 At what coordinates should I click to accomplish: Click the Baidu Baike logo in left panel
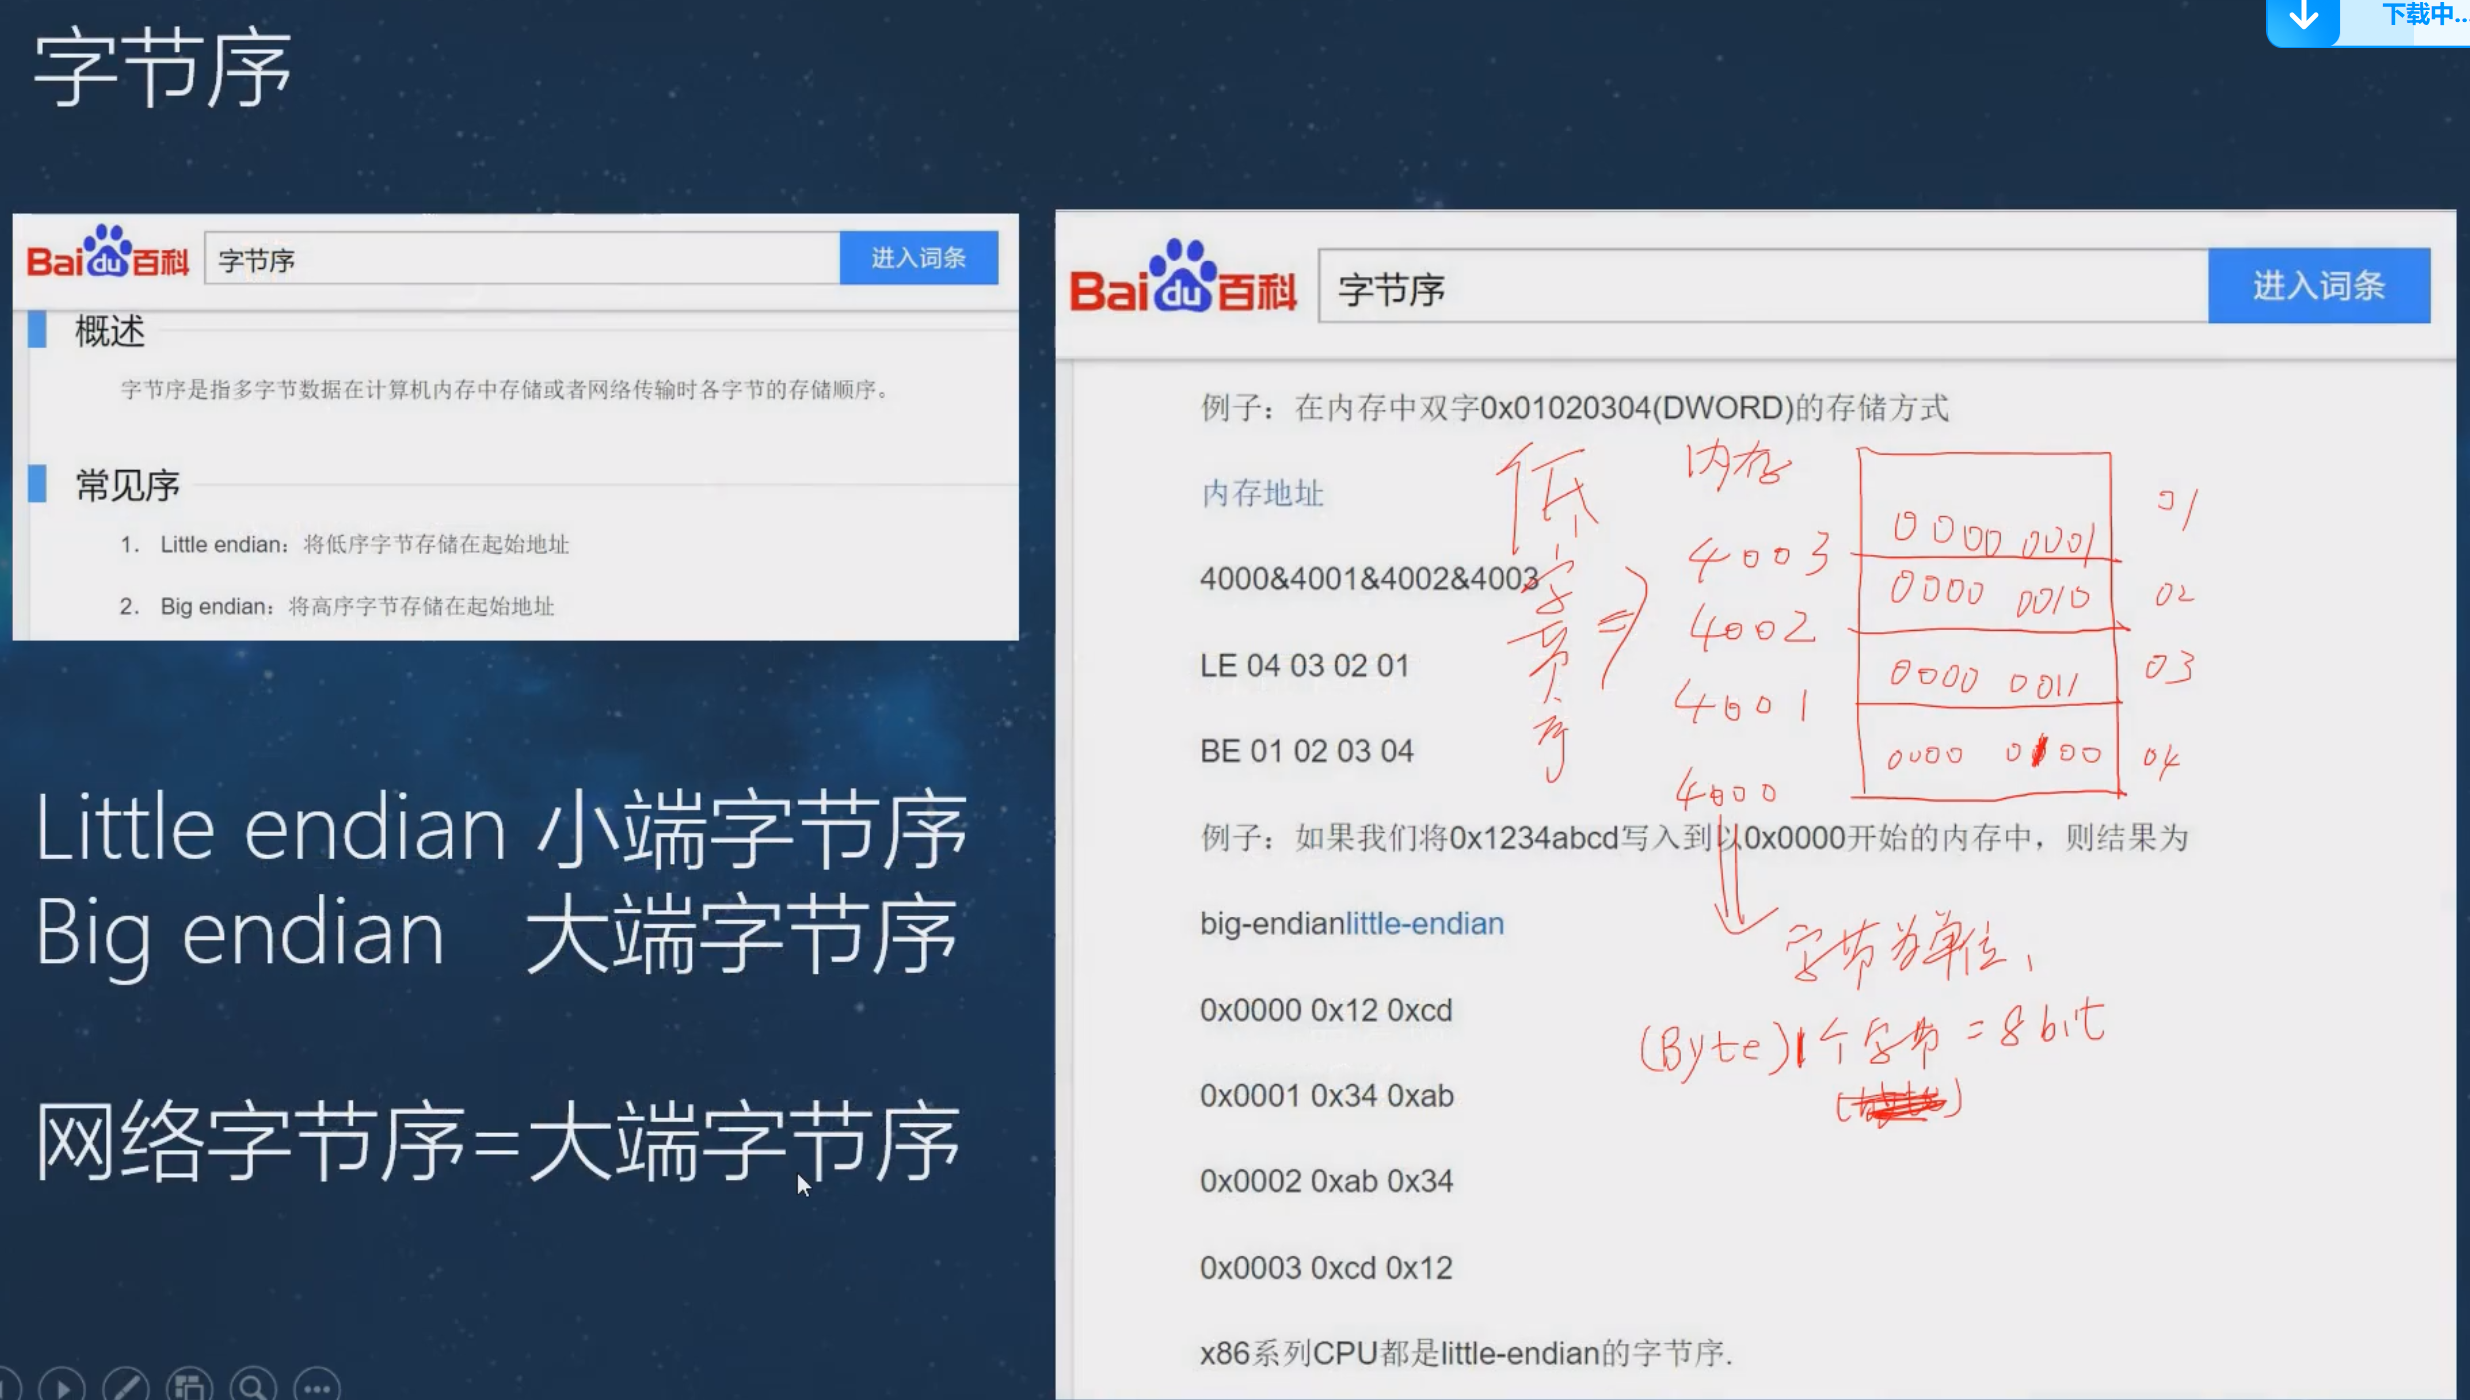tap(107, 251)
